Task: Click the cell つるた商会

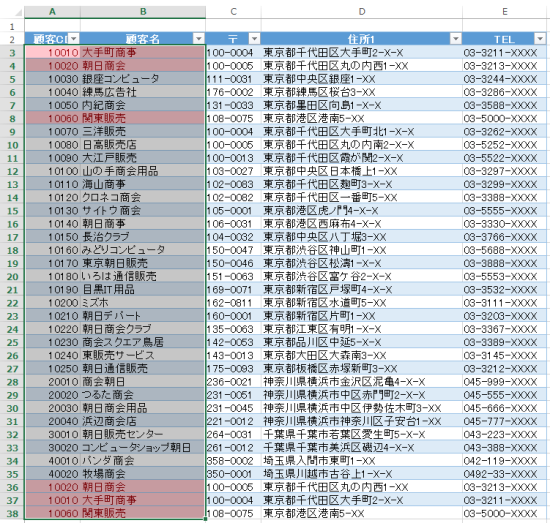Action: (x=143, y=395)
